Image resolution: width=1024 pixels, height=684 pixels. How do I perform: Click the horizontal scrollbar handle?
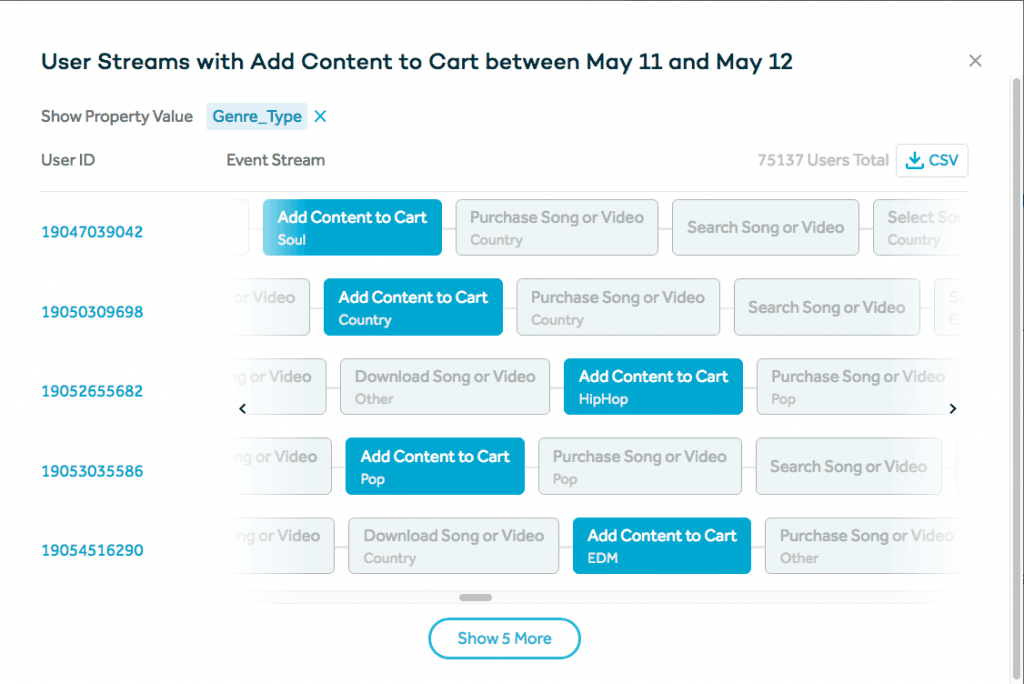pos(475,598)
